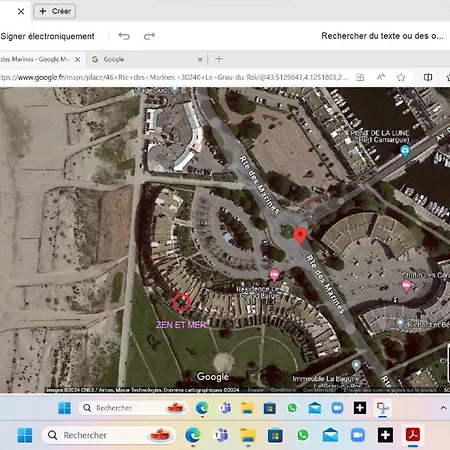
Task: Click the Rechercher search box on real taskbar
Action: pyautogui.click(x=109, y=435)
